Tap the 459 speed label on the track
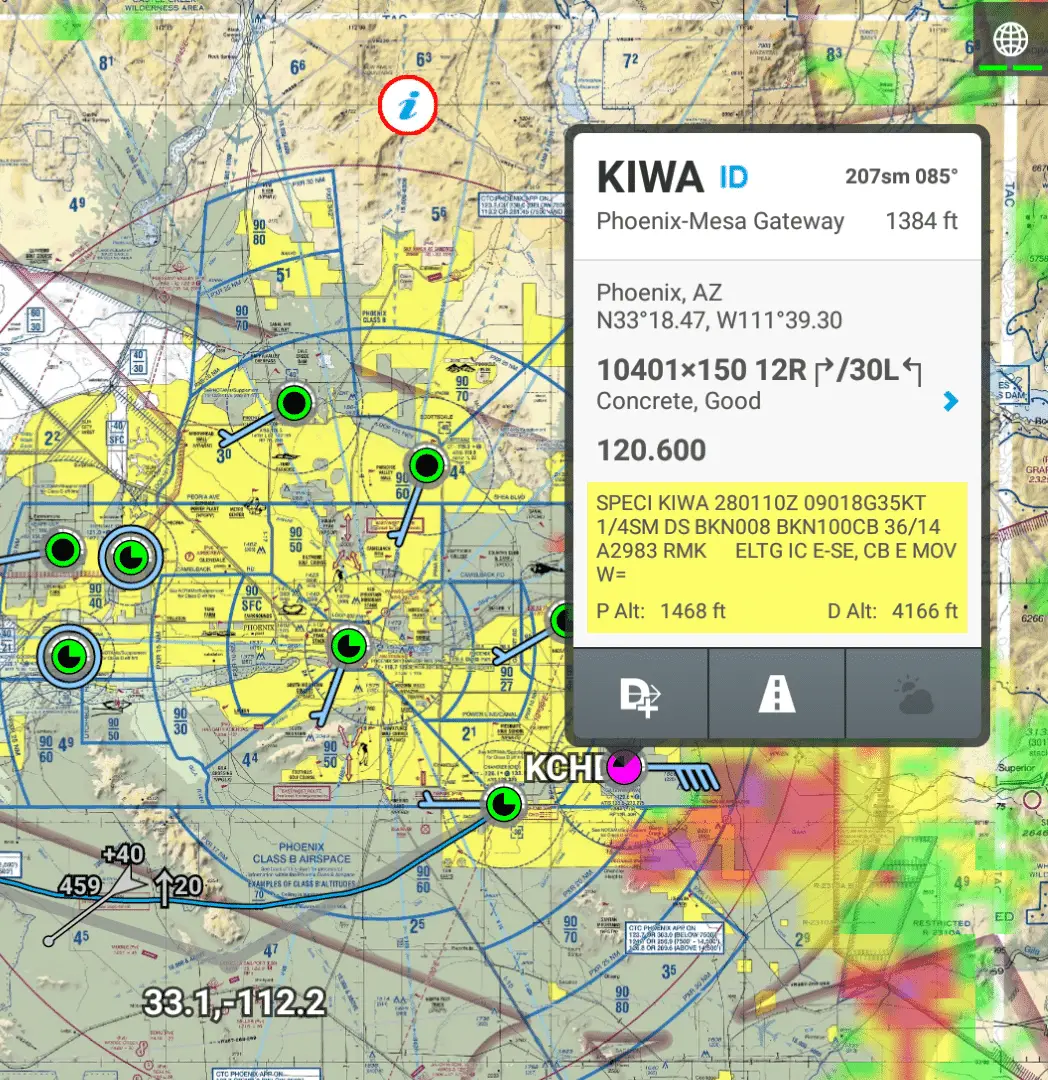The height and width of the screenshot is (1080, 1048). click(79, 885)
